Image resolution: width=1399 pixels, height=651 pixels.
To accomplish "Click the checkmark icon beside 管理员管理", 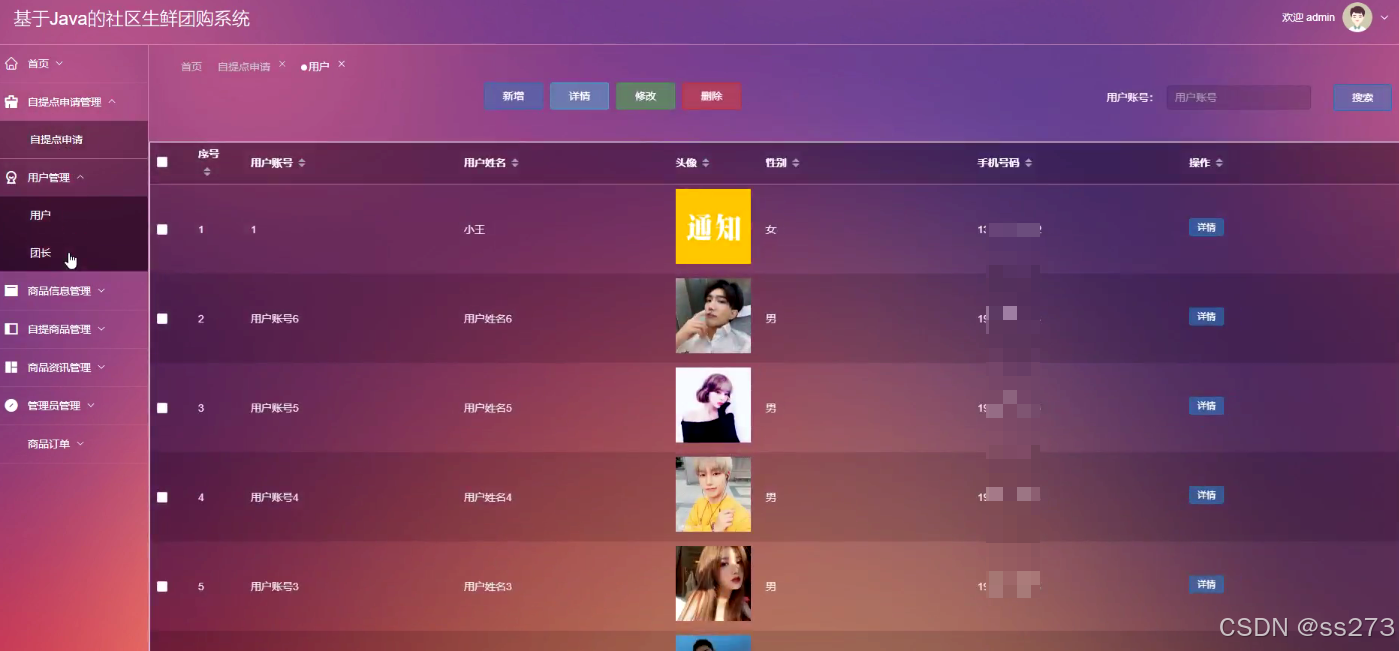I will click(12, 405).
